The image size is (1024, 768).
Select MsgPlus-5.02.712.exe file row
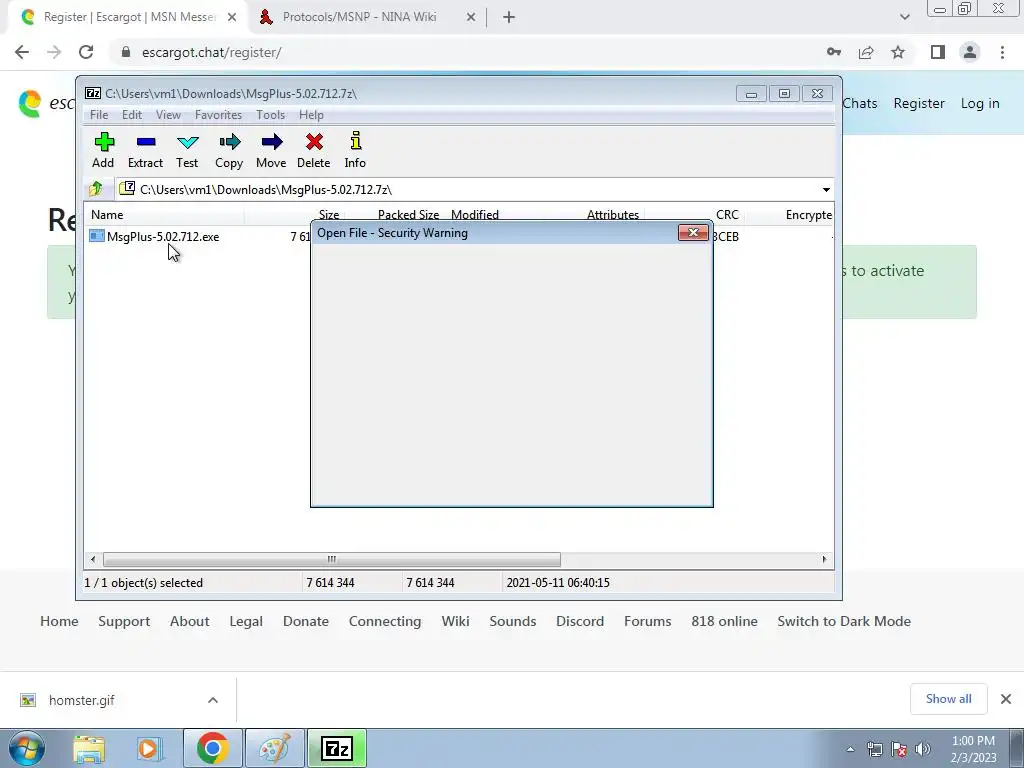pos(163,236)
